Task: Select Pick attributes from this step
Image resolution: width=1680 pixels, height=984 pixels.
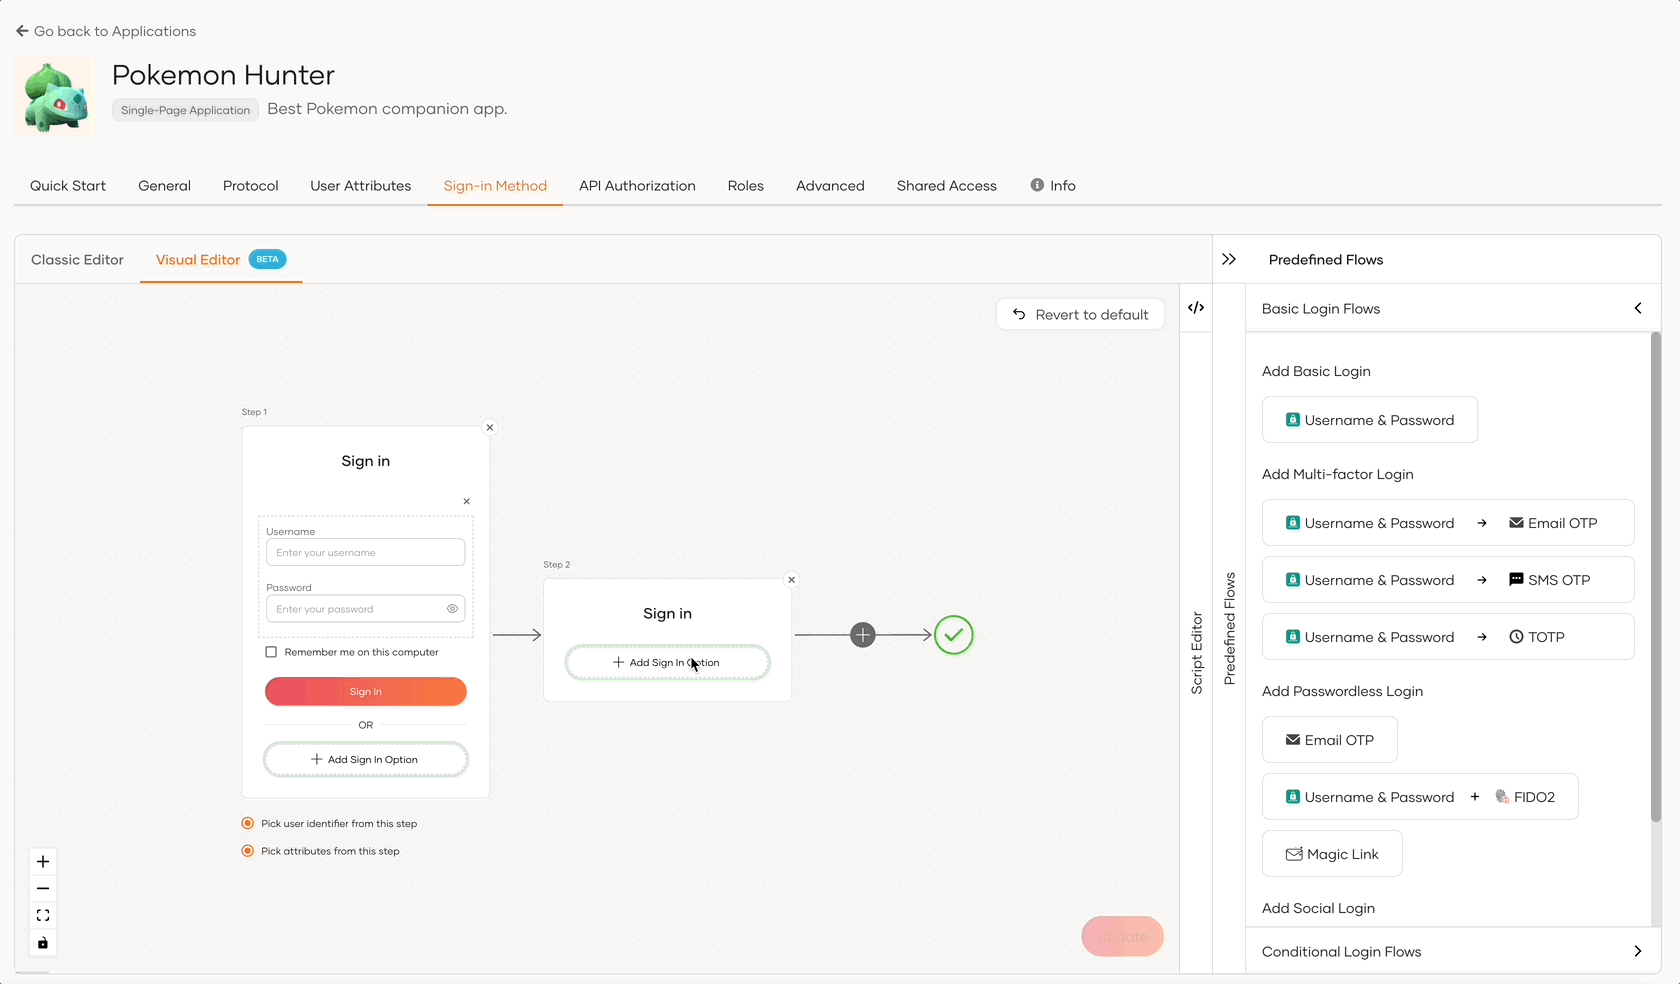Action: click(248, 851)
